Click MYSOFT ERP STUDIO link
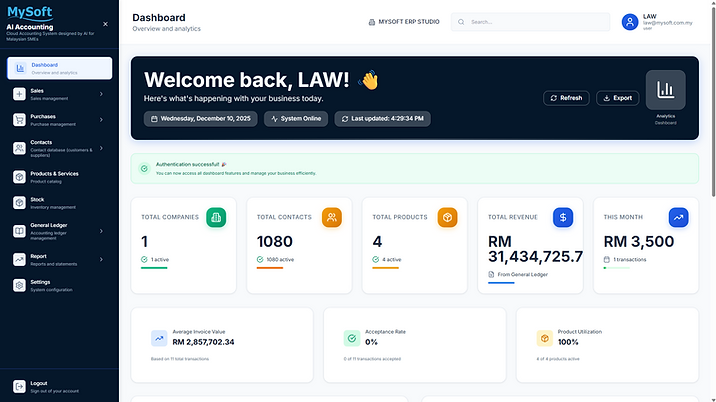716x402 pixels. 404,22
